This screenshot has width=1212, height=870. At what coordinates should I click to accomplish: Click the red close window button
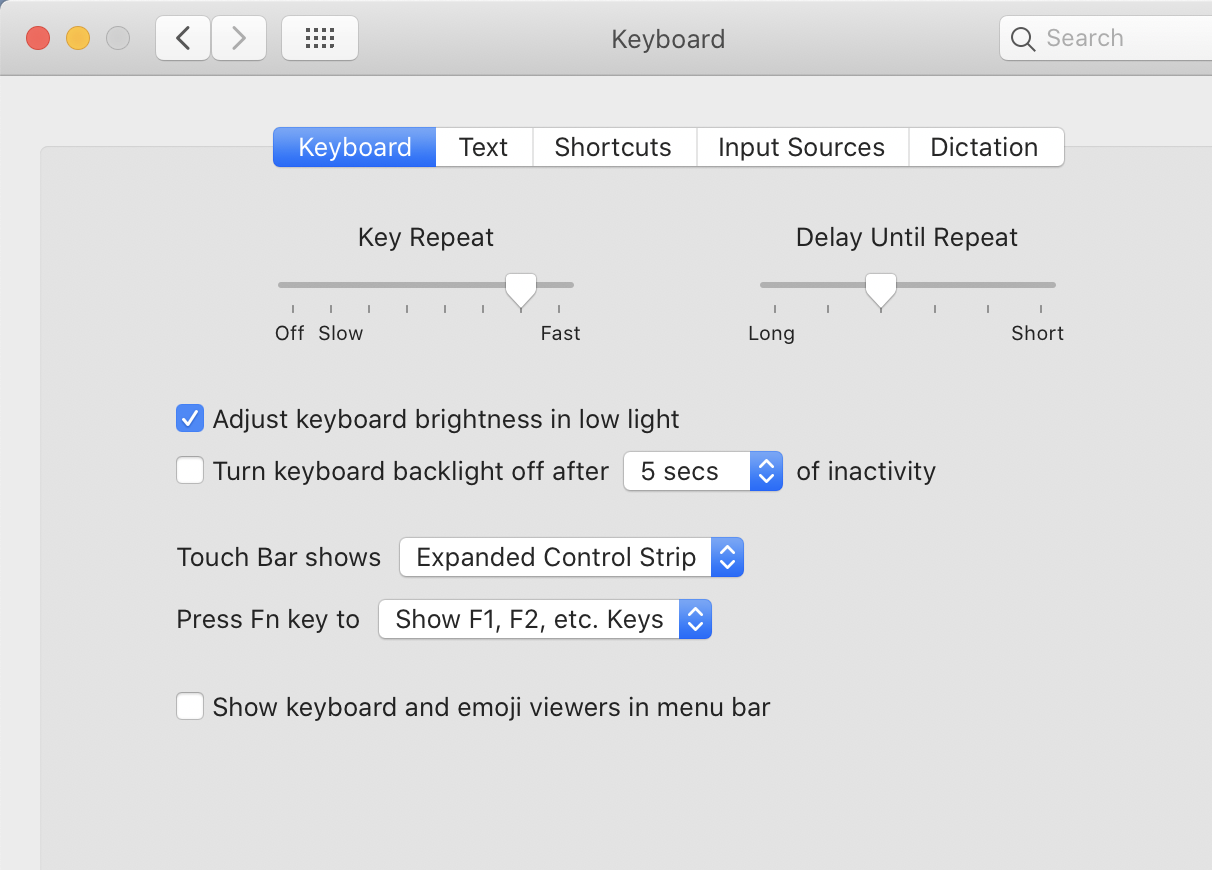click(38, 39)
